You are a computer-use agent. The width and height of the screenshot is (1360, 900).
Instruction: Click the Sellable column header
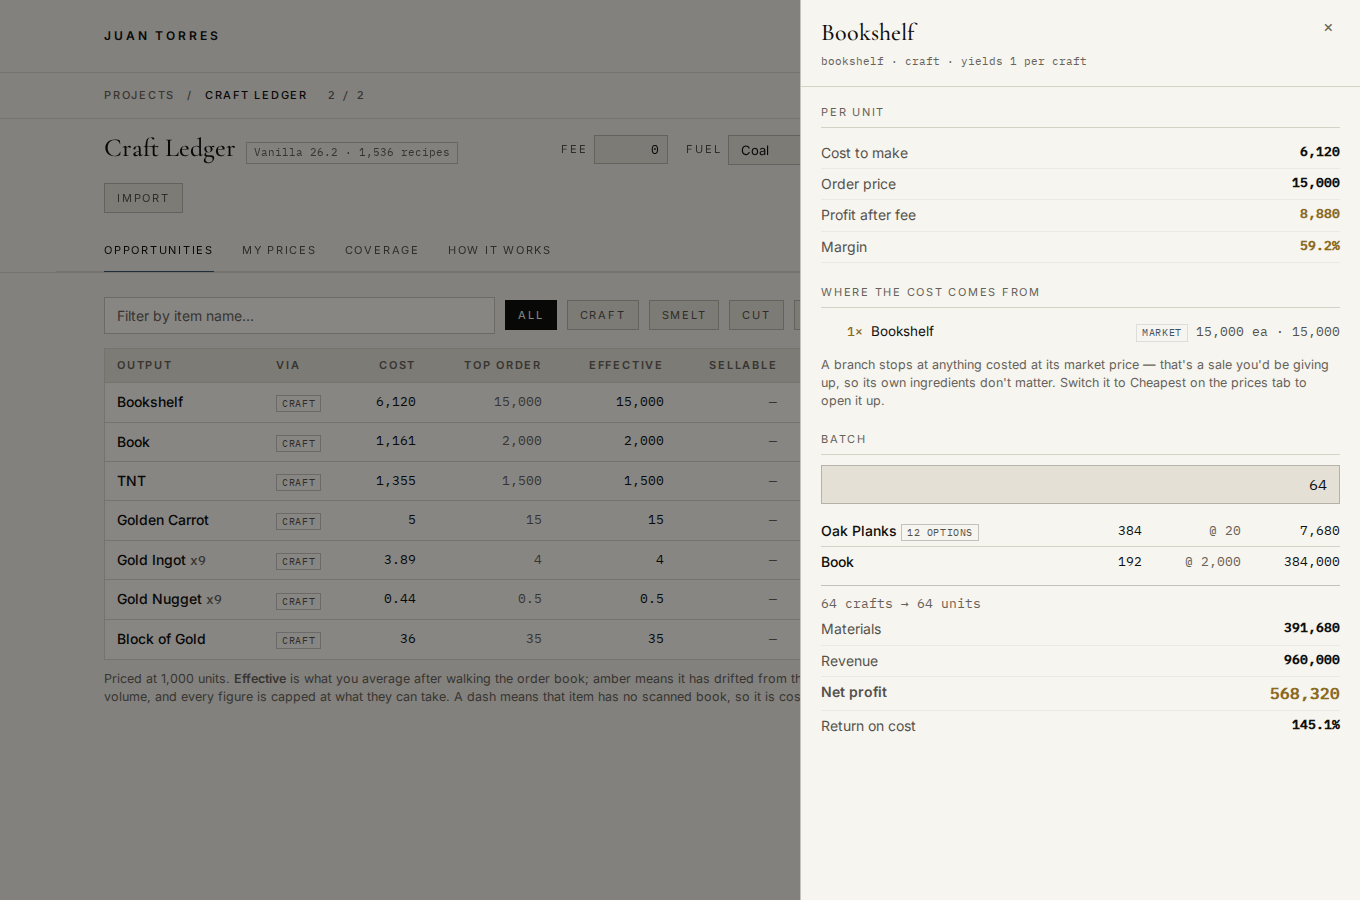[743, 365]
